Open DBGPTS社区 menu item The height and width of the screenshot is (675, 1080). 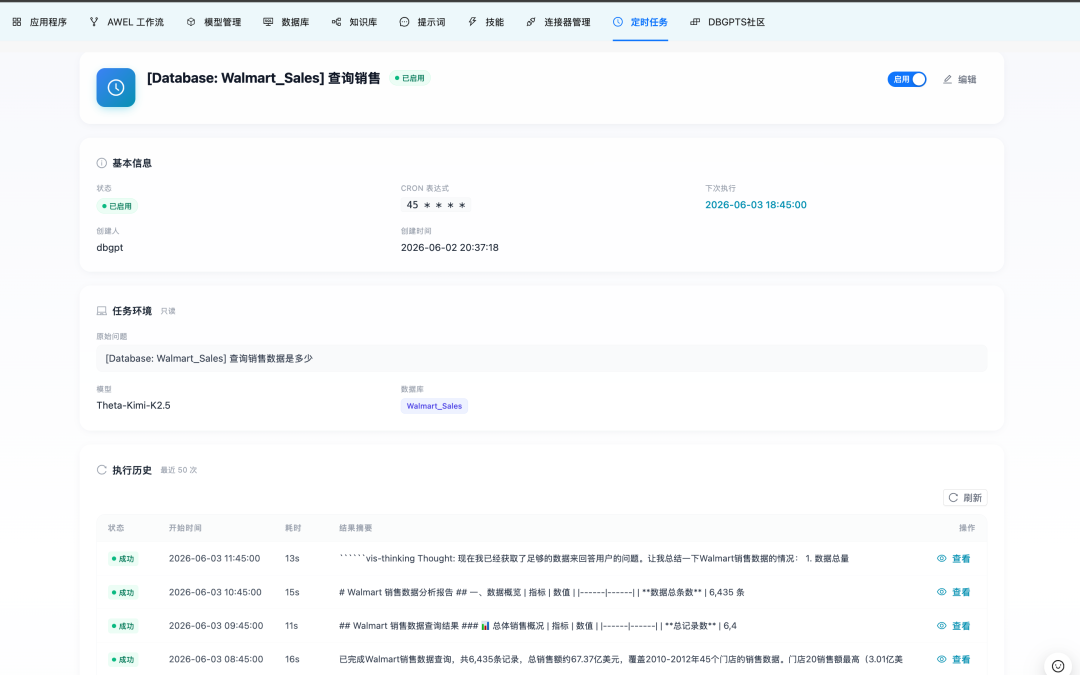coord(727,22)
